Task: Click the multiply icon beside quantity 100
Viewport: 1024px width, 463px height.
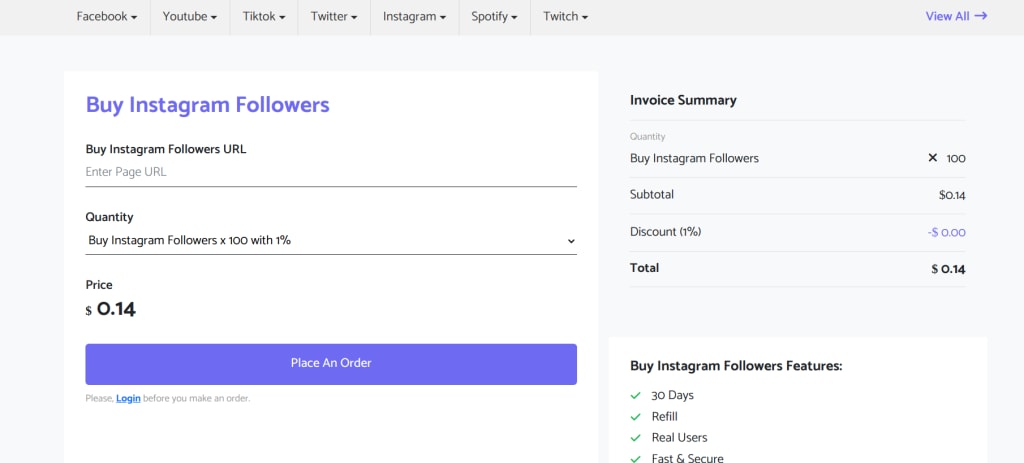Action: (x=933, y=158)
